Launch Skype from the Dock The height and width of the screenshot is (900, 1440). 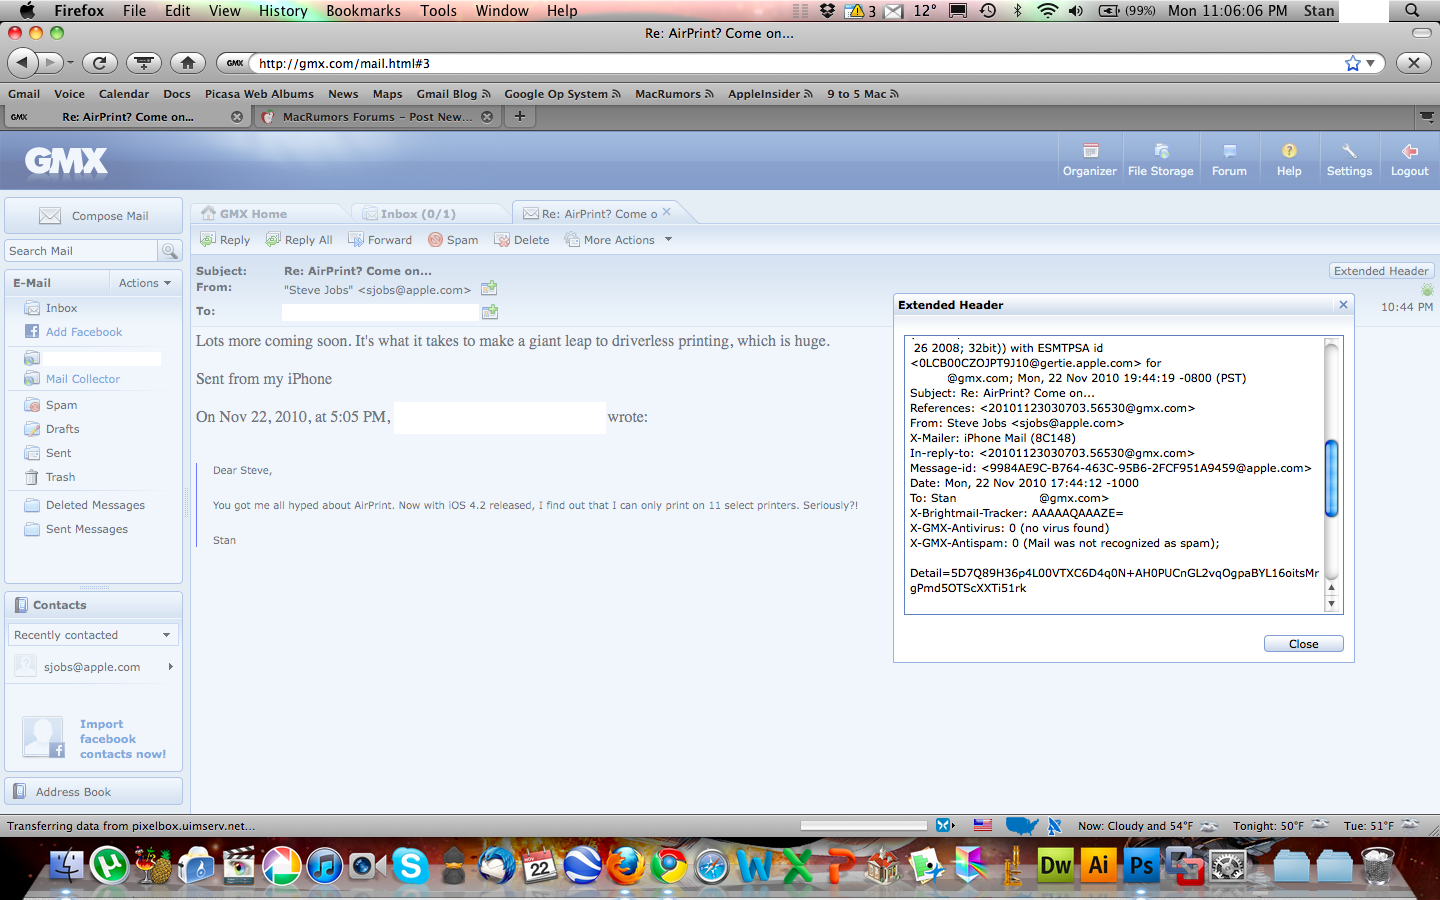click(410, 865)
